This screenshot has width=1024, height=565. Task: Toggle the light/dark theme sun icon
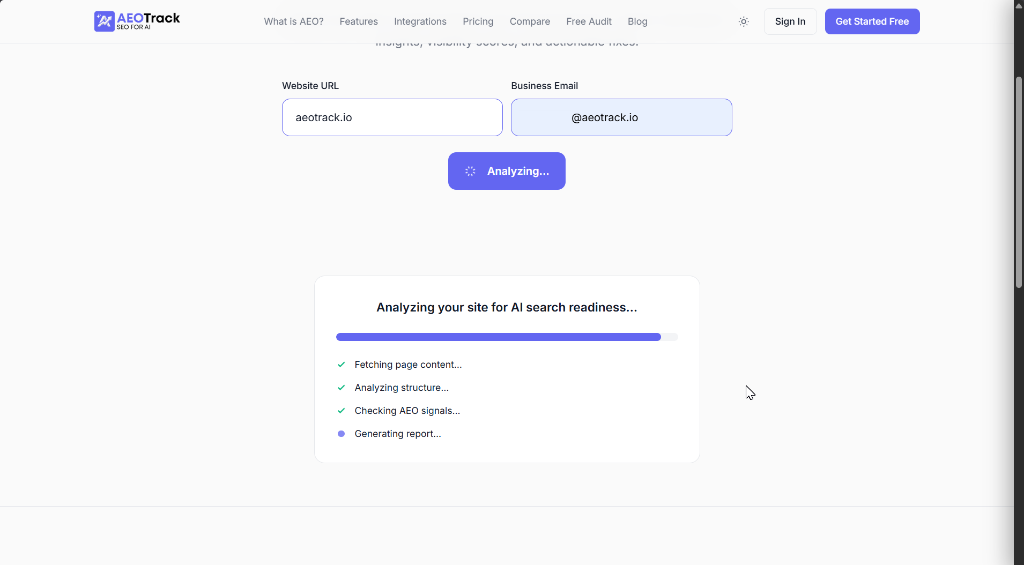743,22
